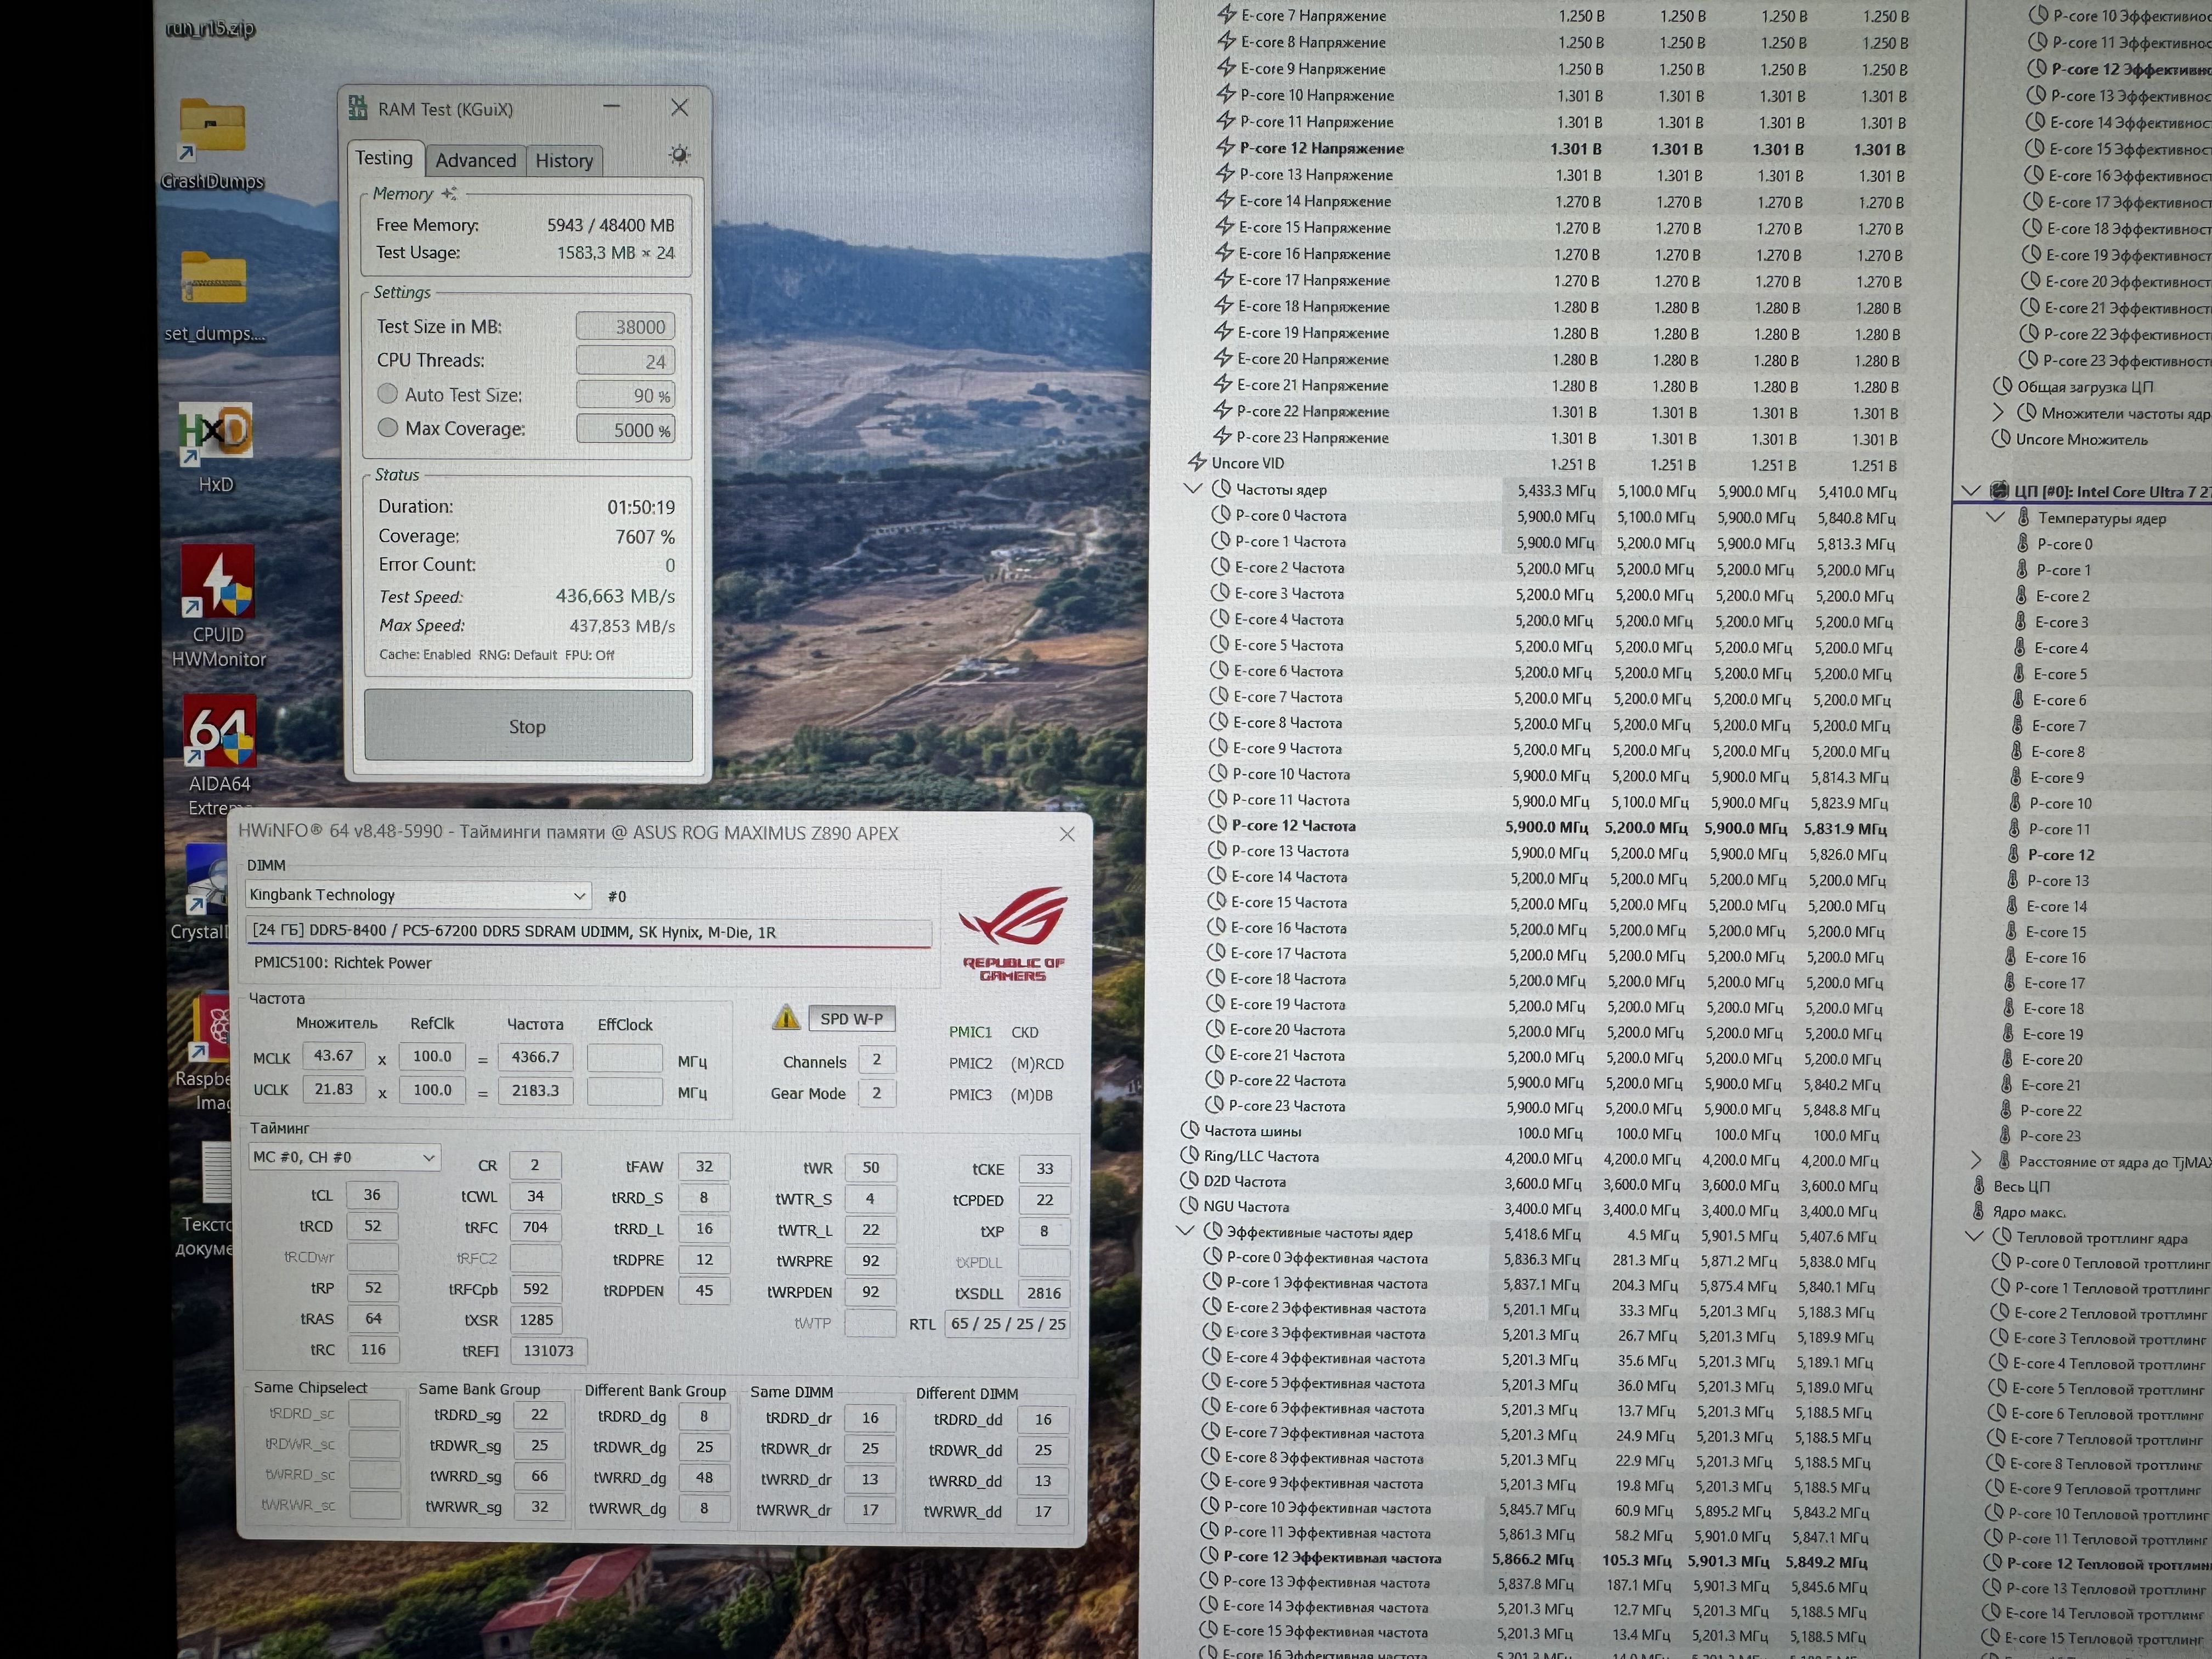Click the lightning icon of P-core 12 Напряжение
The height and width of the screenshot is (1659, 2212).
[1225, 148]
